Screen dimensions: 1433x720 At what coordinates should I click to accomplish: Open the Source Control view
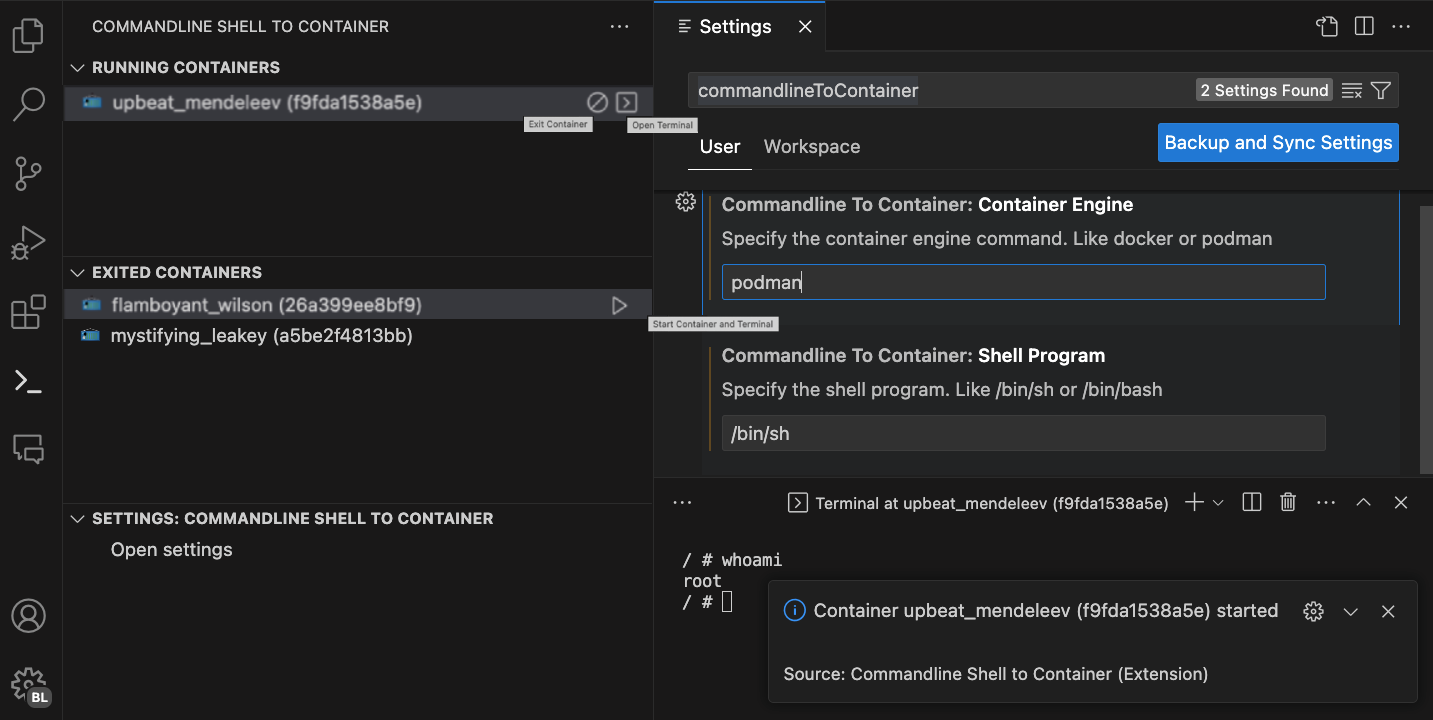pos(28,173)
